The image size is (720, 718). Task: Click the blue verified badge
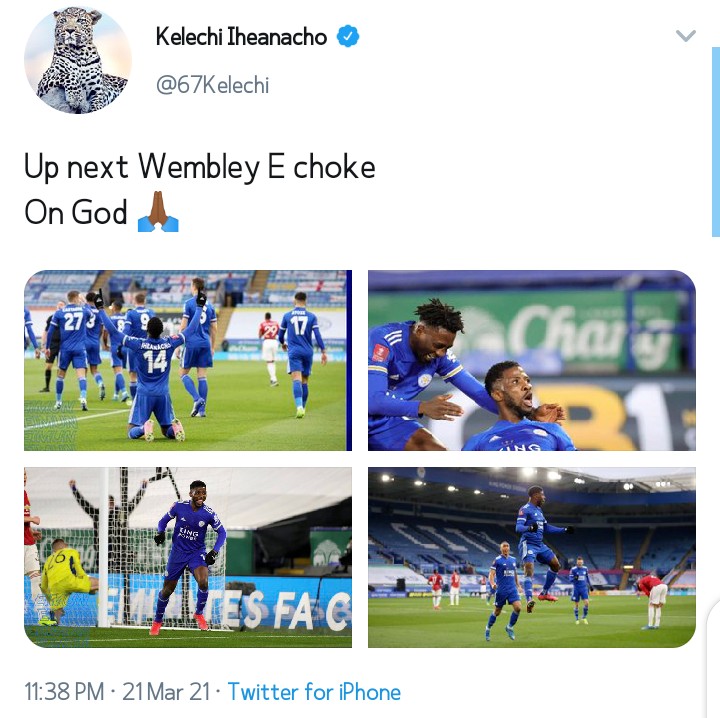click(348, 36)
